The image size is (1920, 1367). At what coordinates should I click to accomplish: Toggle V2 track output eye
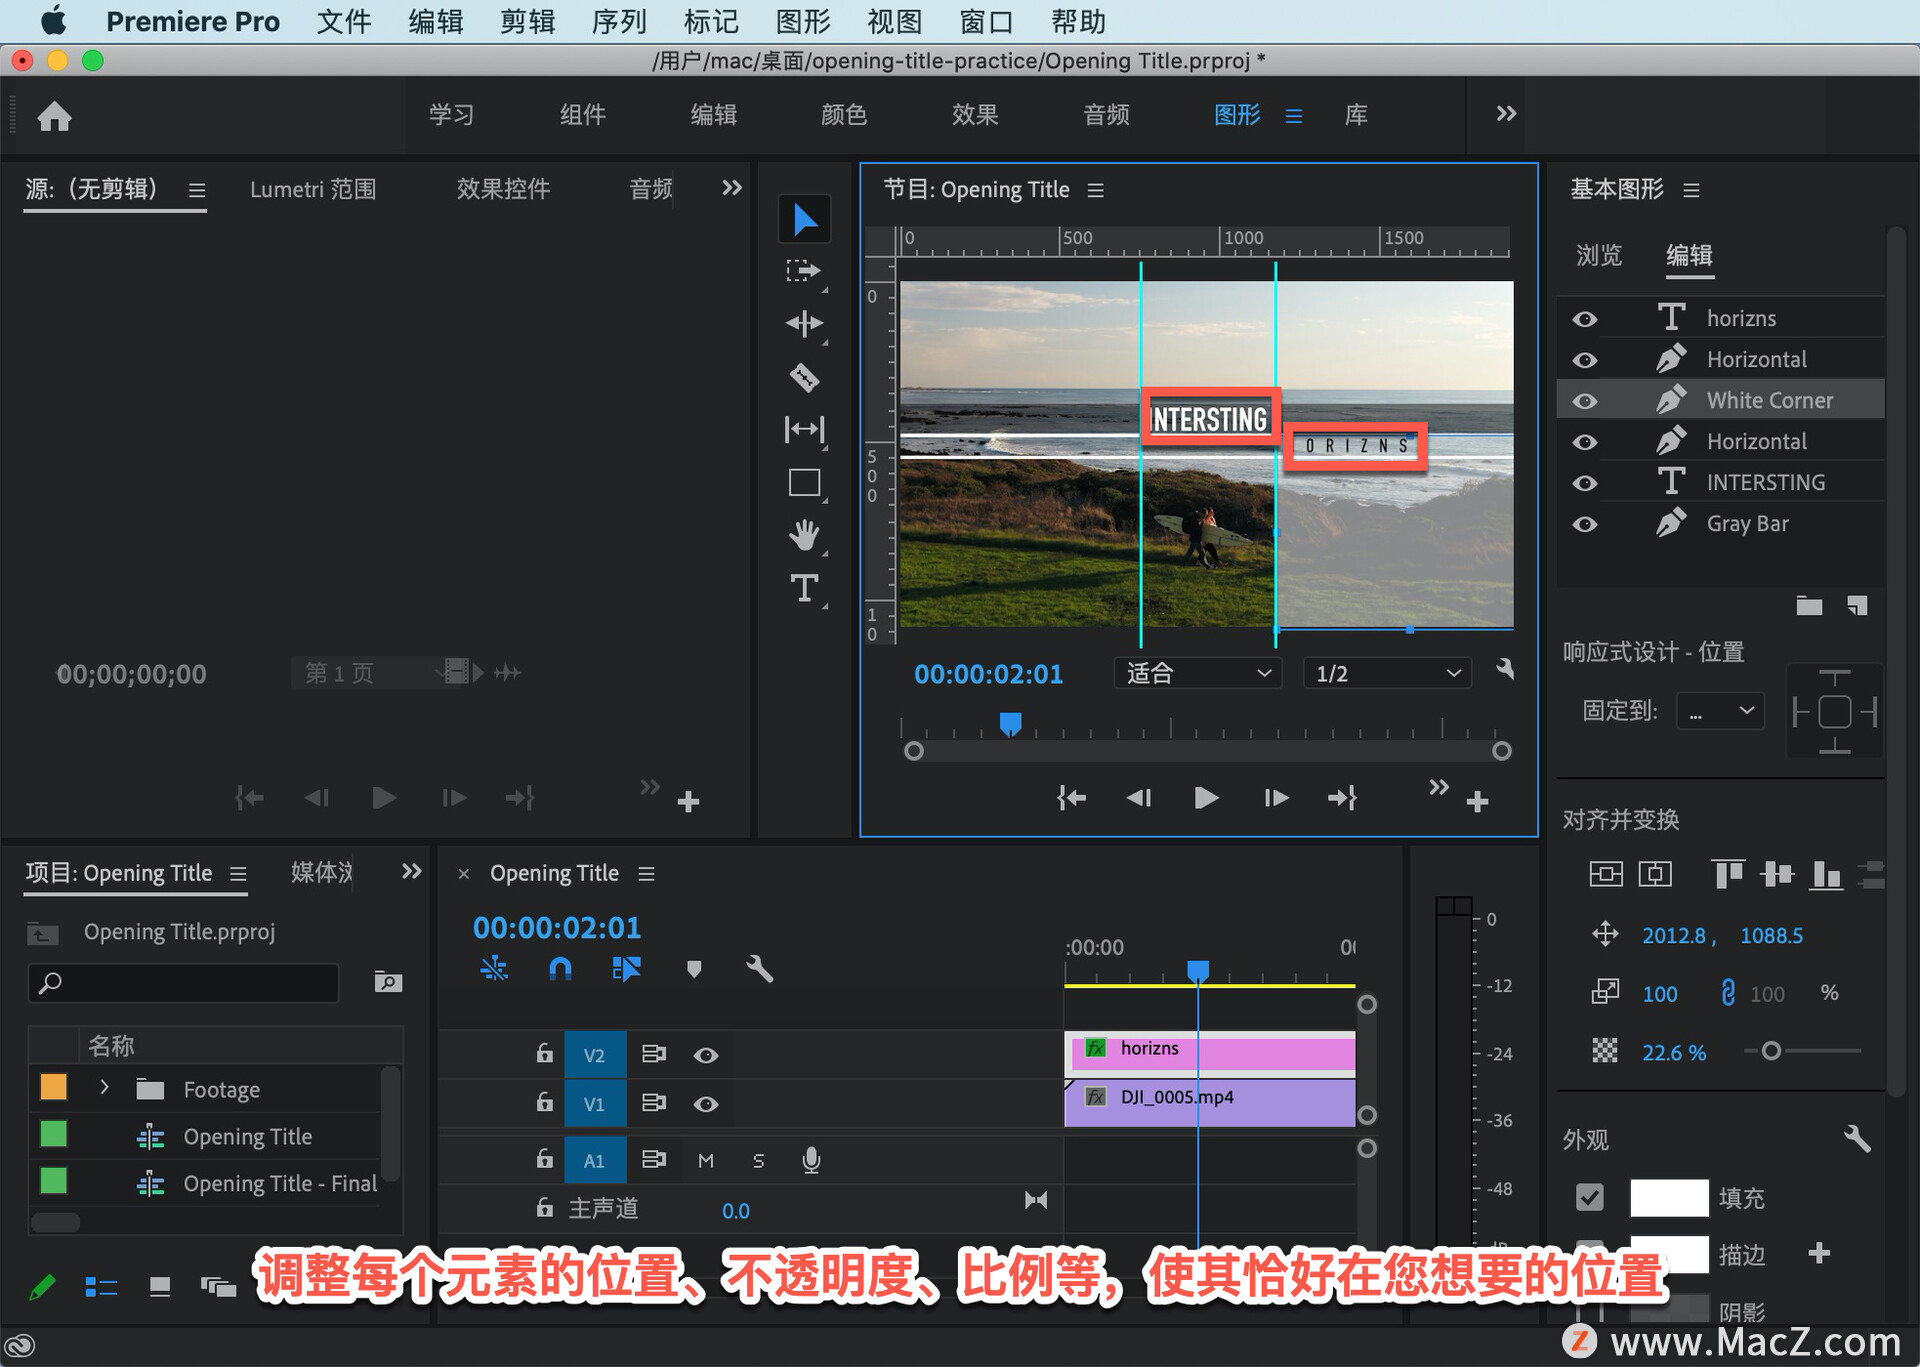[706, 1055]
